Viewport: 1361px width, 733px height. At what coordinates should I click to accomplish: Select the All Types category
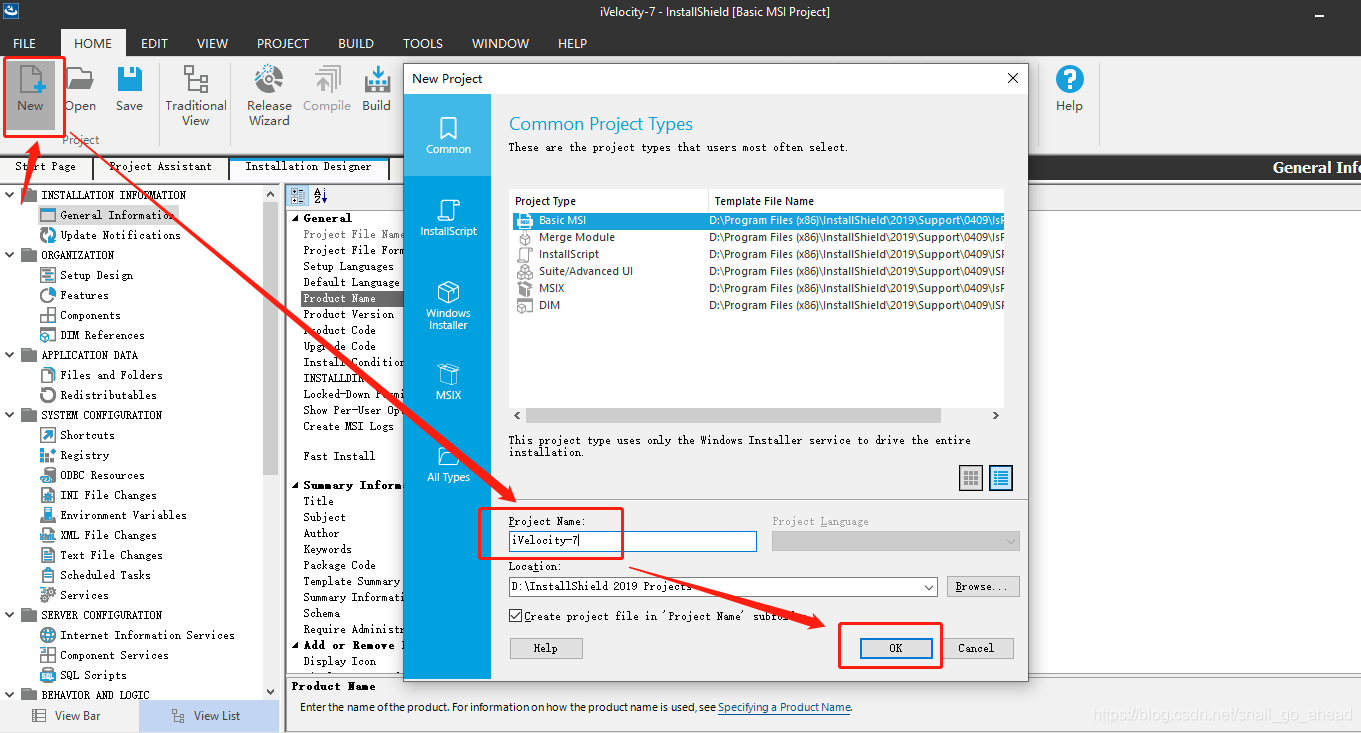point(448,463)
